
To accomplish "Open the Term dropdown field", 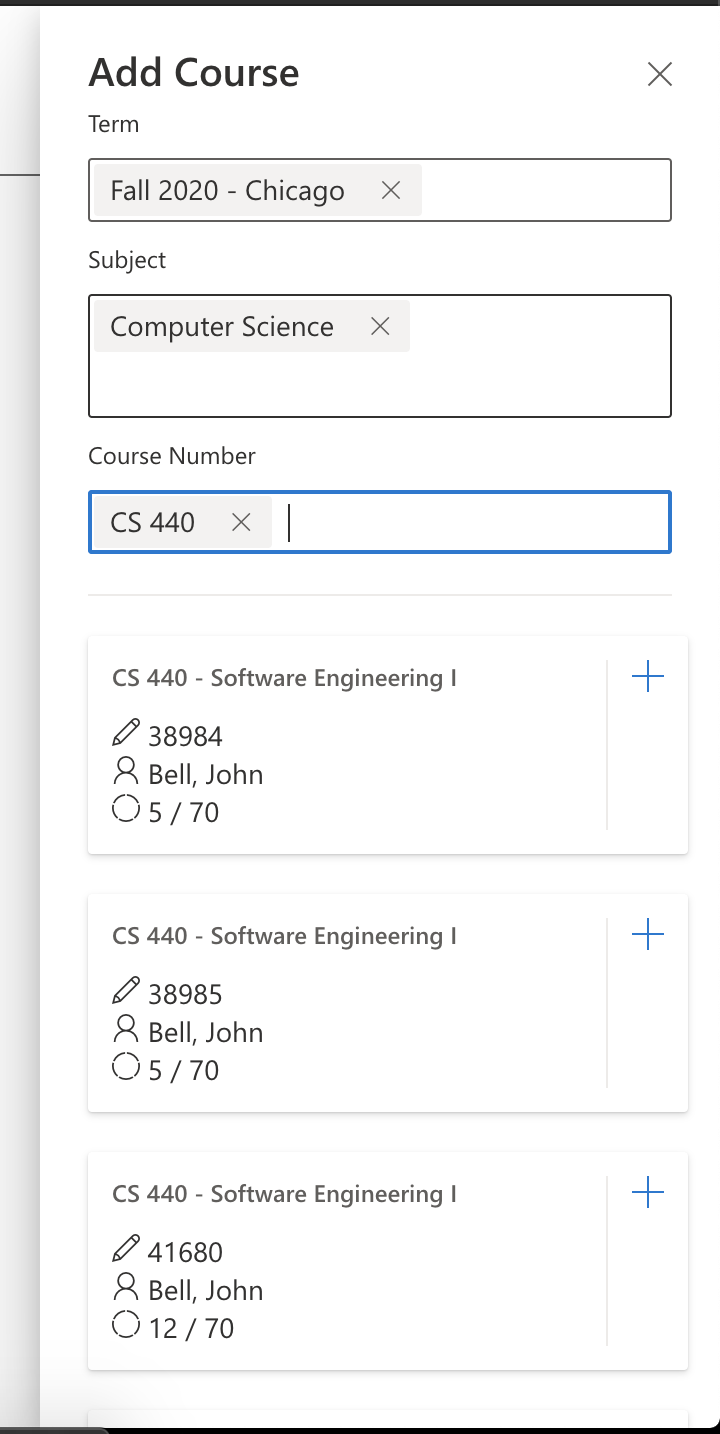I will coord(545,190).
